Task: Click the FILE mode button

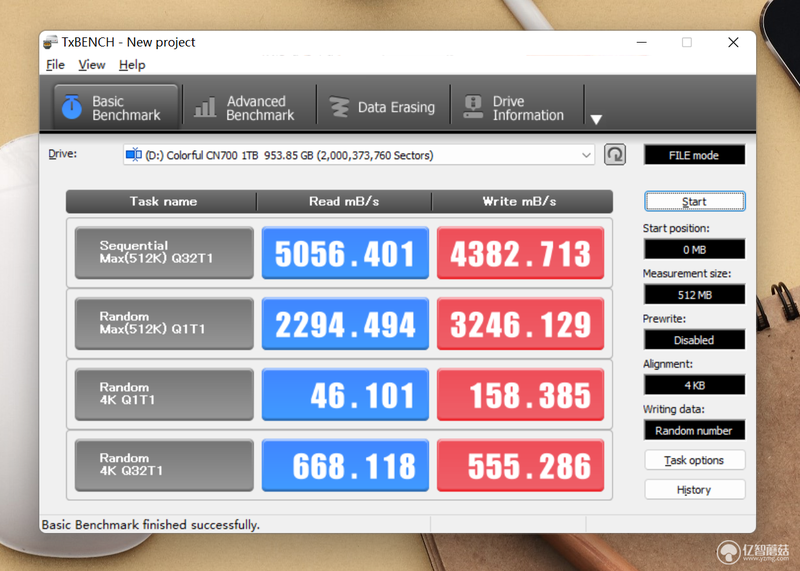Action: pos(694,155)
